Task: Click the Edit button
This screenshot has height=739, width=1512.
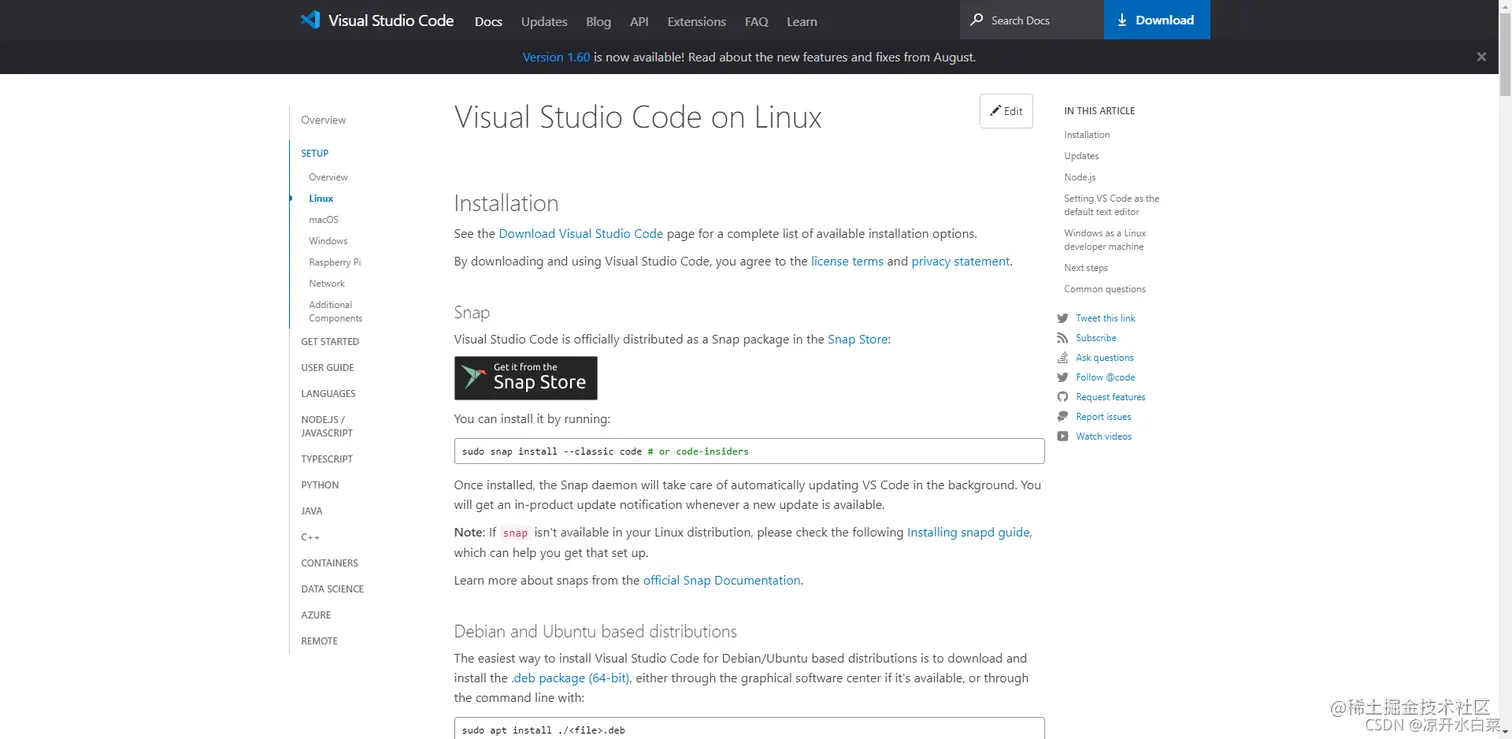Action: point(1006,111)
